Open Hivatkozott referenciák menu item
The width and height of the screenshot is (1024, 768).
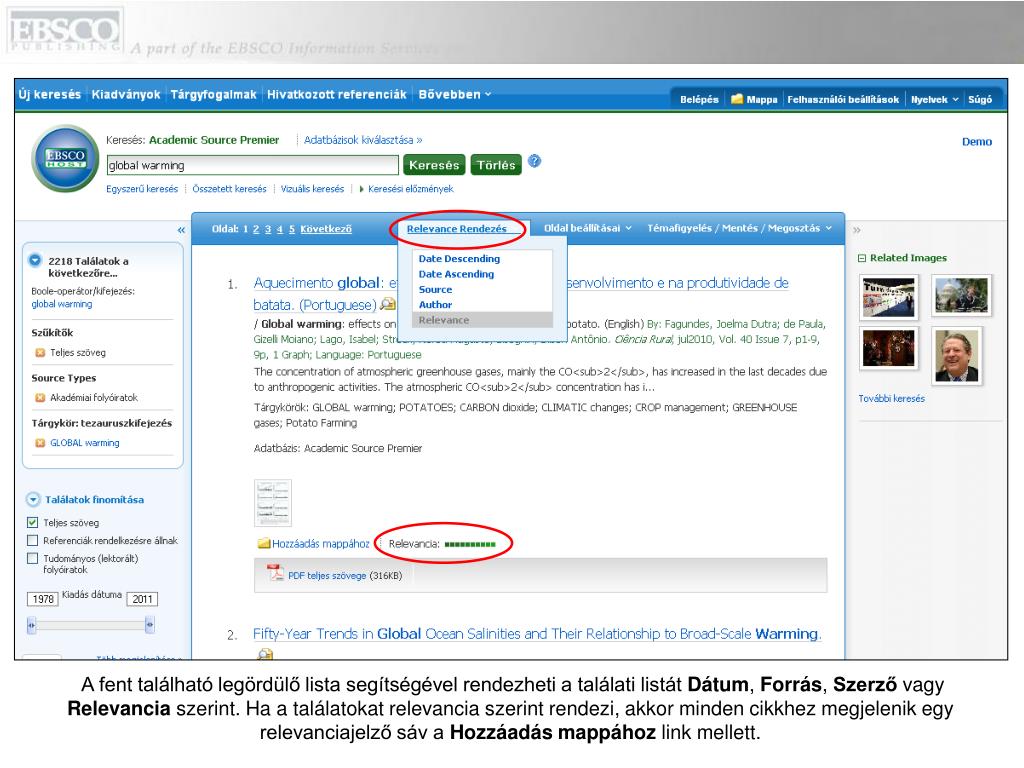[x=336, y=94]
